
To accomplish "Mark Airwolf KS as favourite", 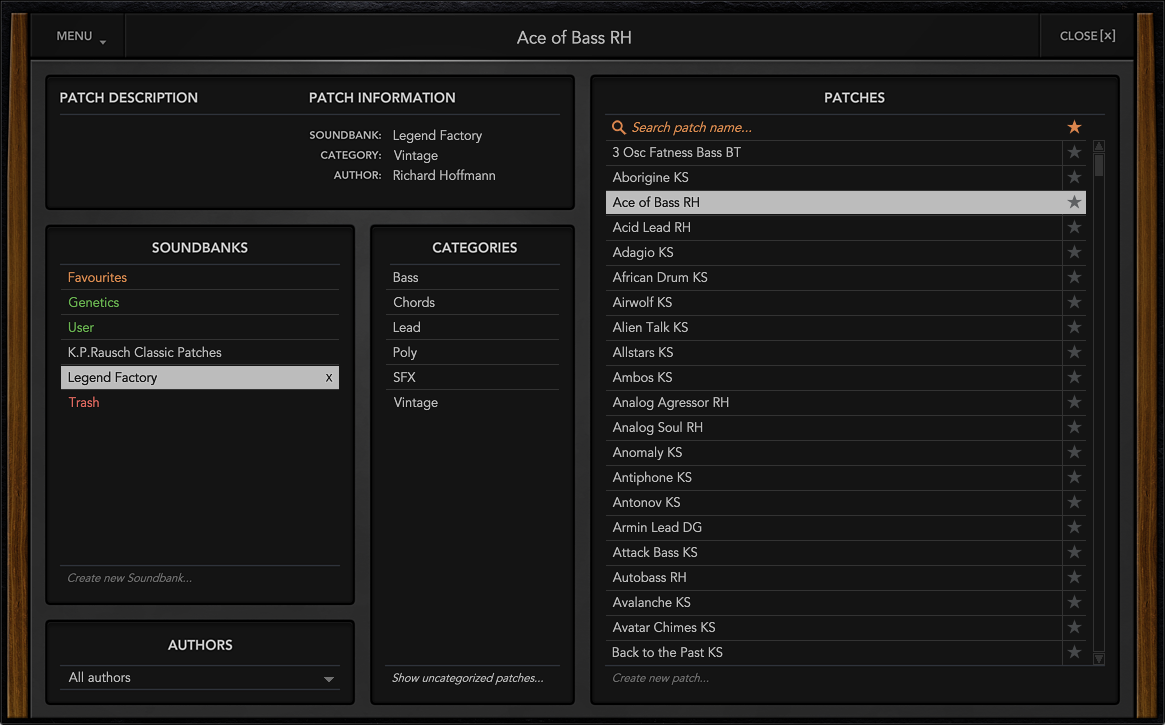I will click(1074, 302).
